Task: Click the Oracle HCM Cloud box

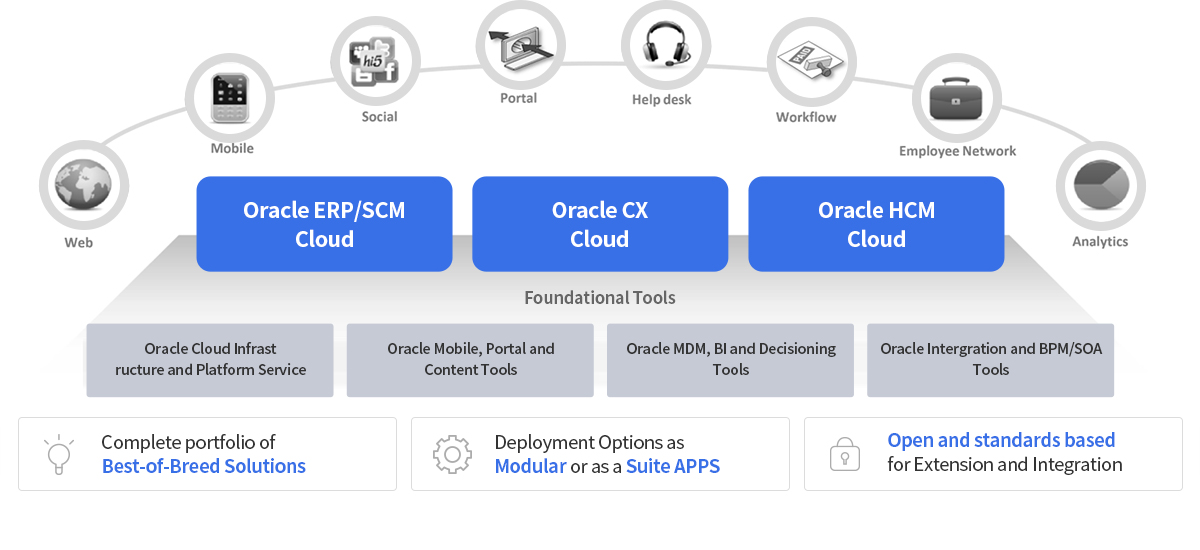Action: tap(876, 224)
